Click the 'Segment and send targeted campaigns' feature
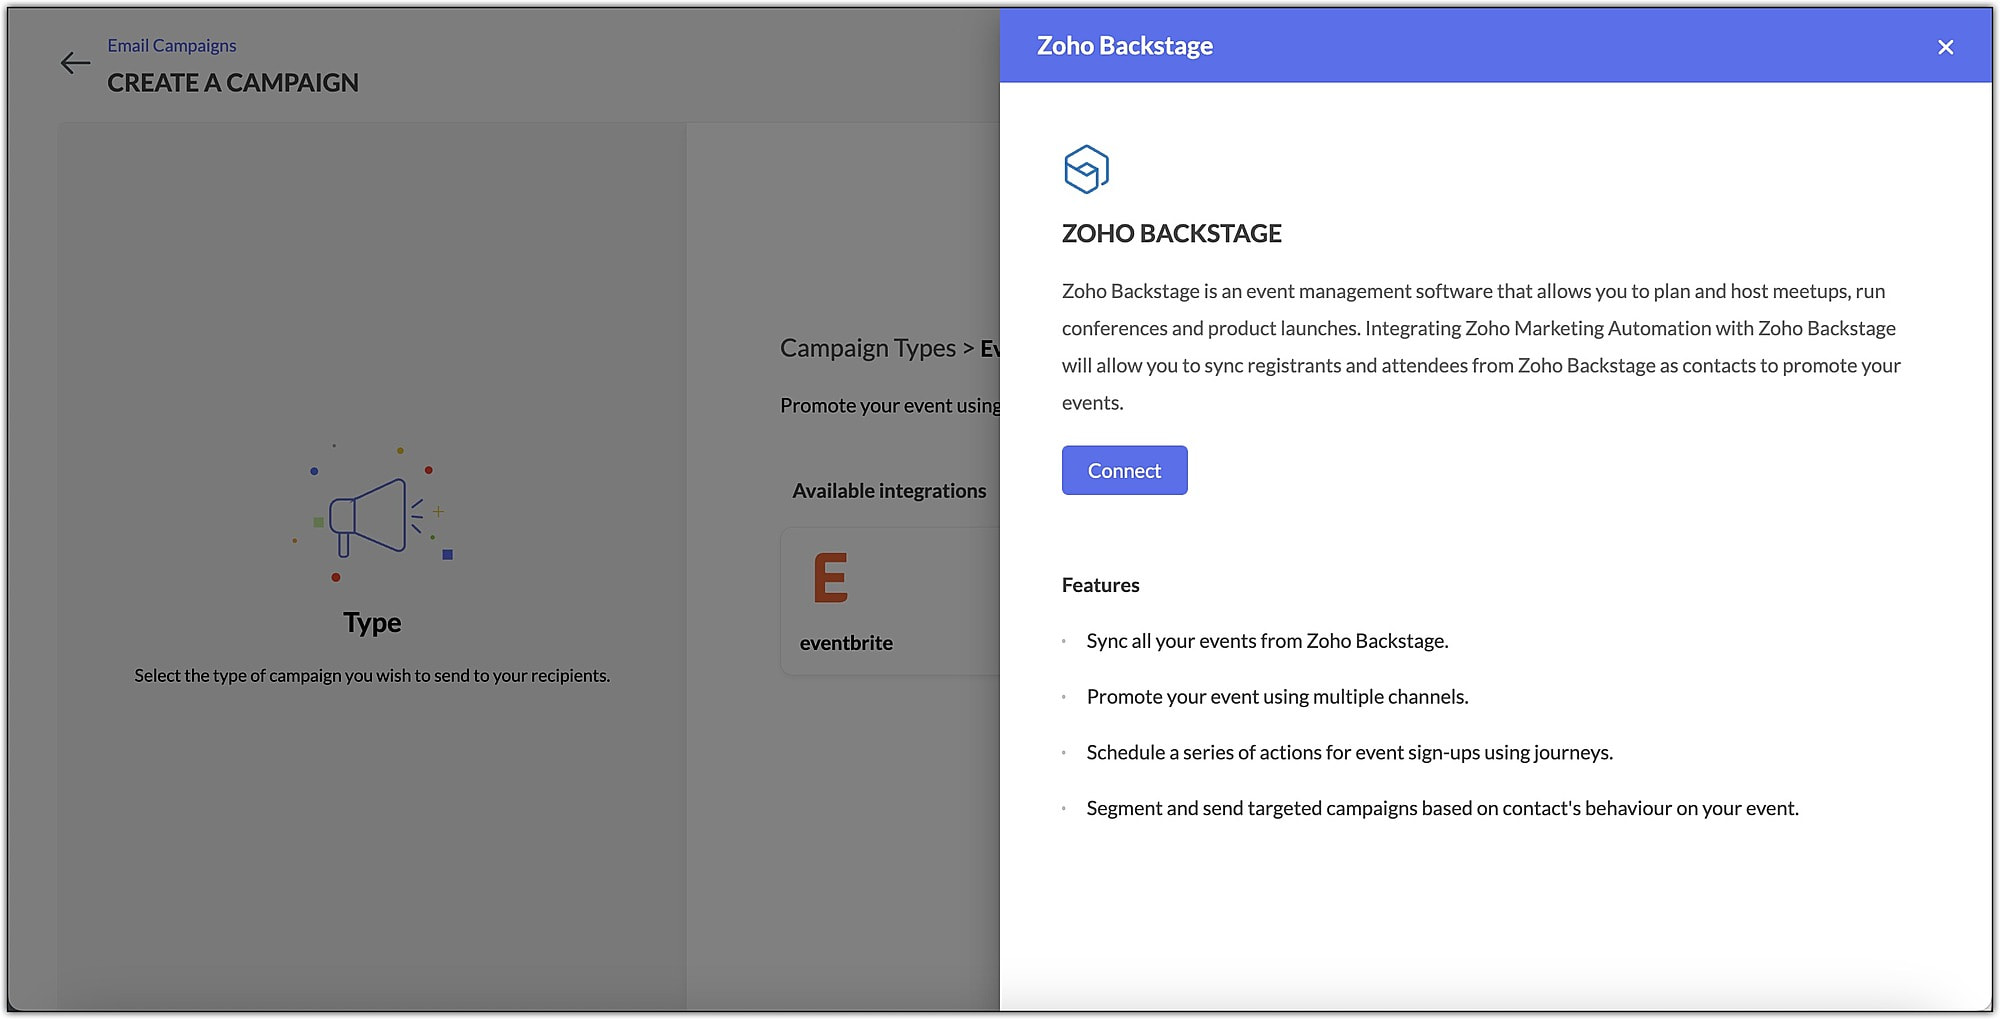Screen dimensions: 2000x1019 click(x=1442, y=808)
